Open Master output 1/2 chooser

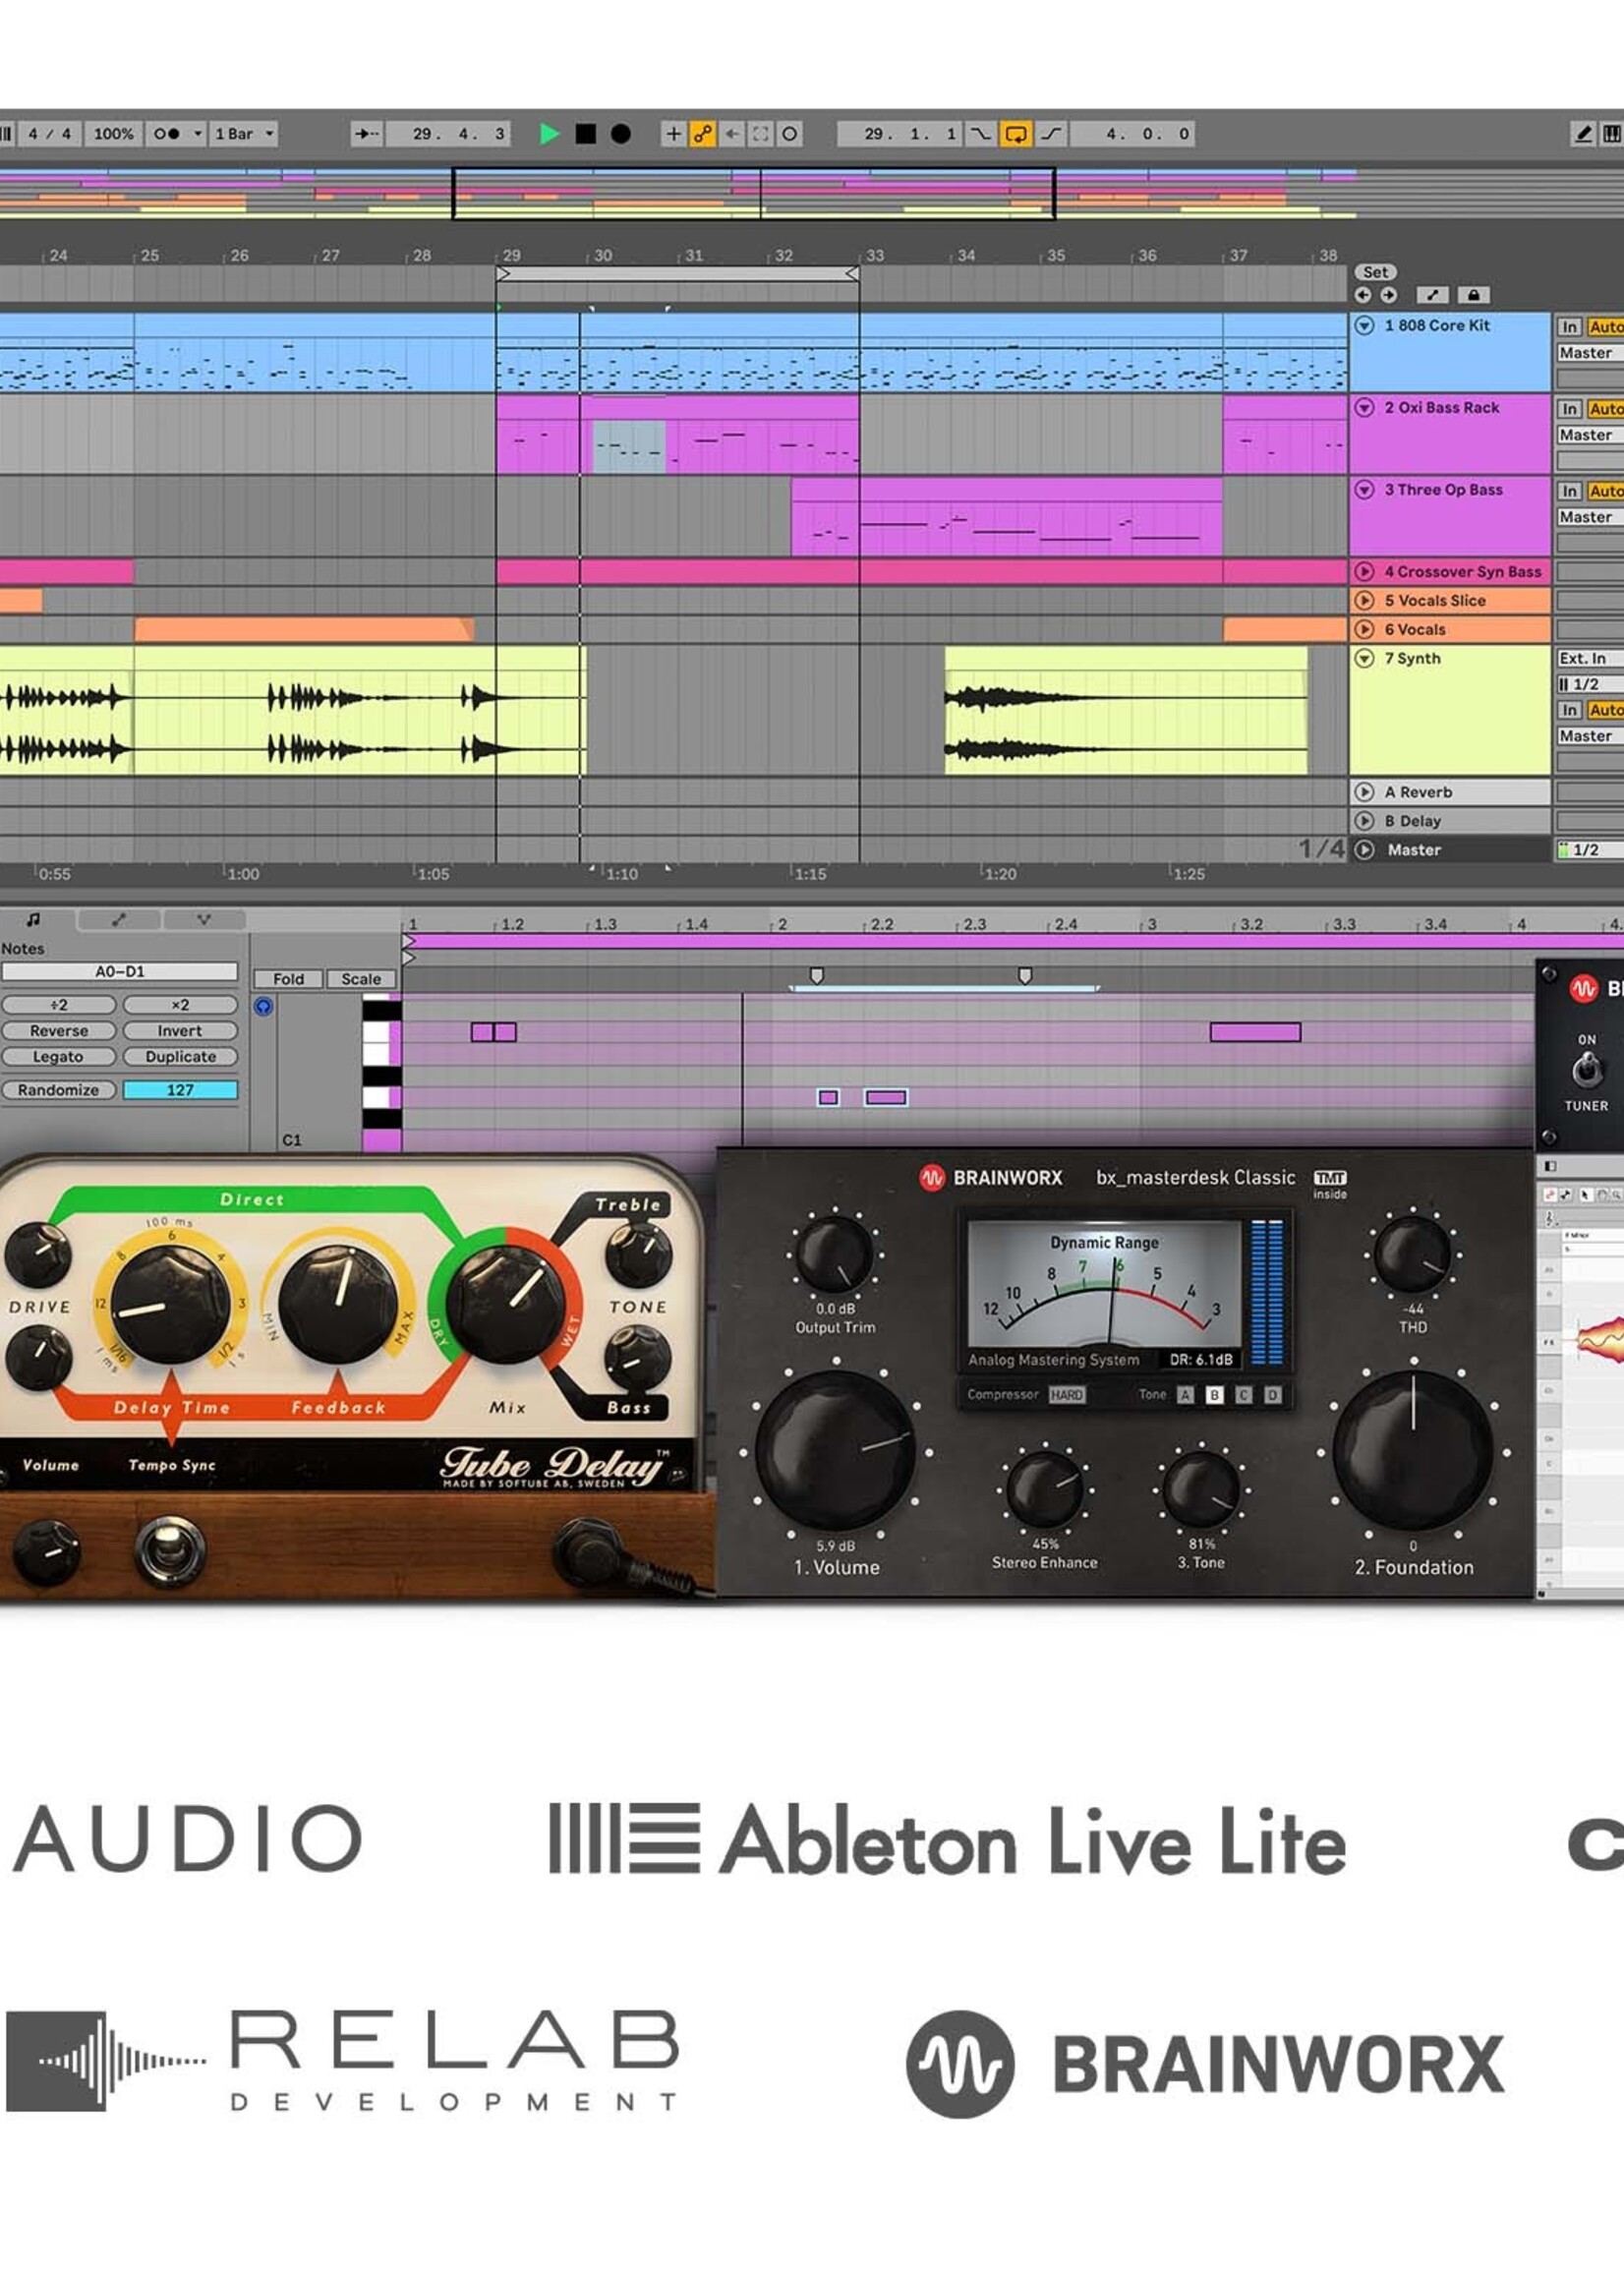coord(1590,850)
